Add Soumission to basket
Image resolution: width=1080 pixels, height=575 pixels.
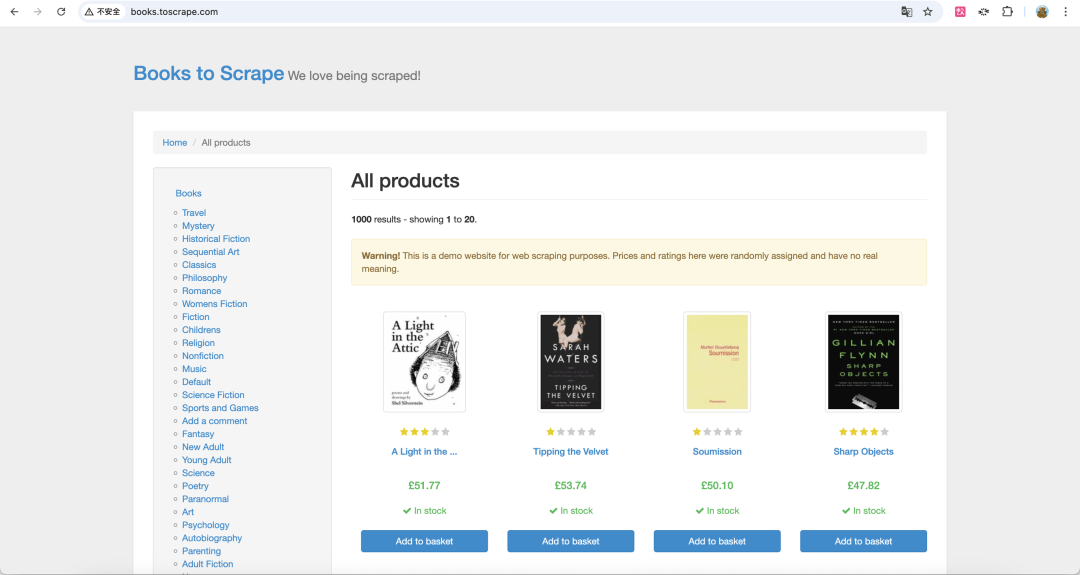coord(717,541)
